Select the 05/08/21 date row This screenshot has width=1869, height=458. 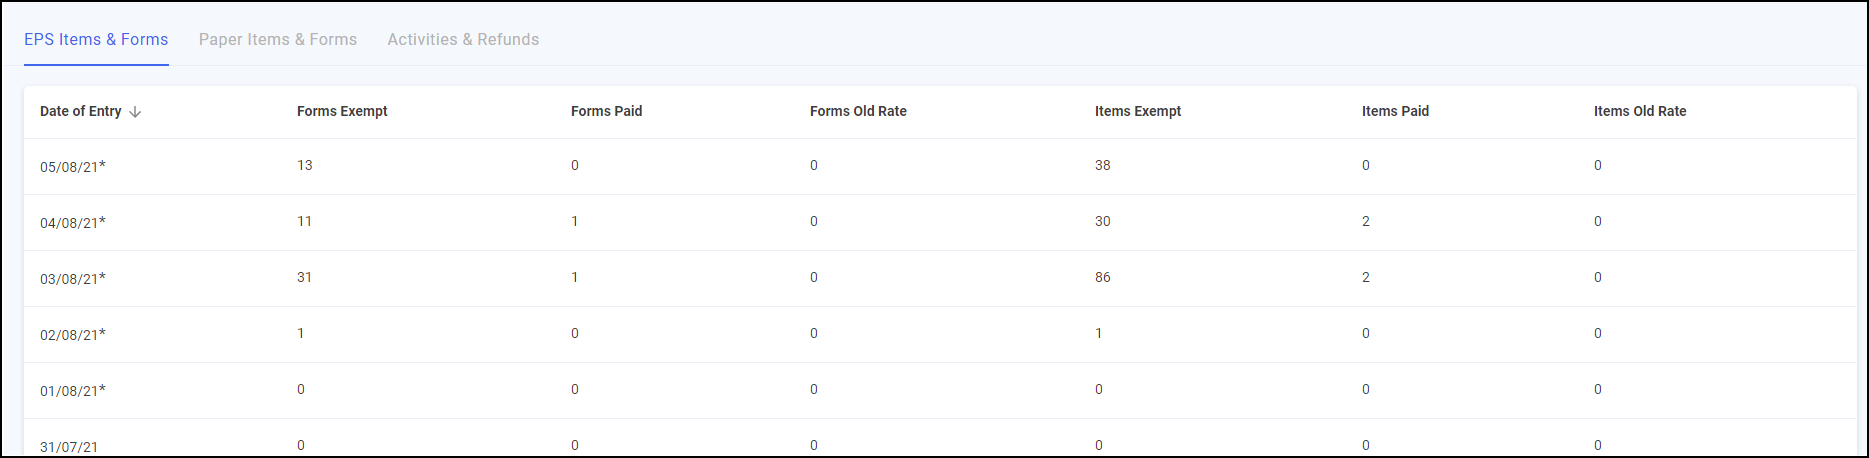(x=72, y=167)
